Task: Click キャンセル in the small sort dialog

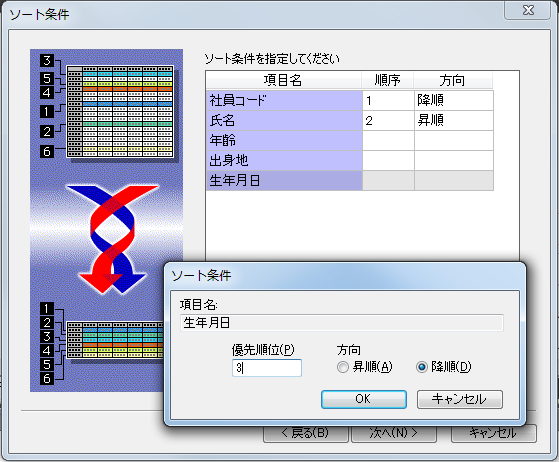Action: (x=460, y=399)
